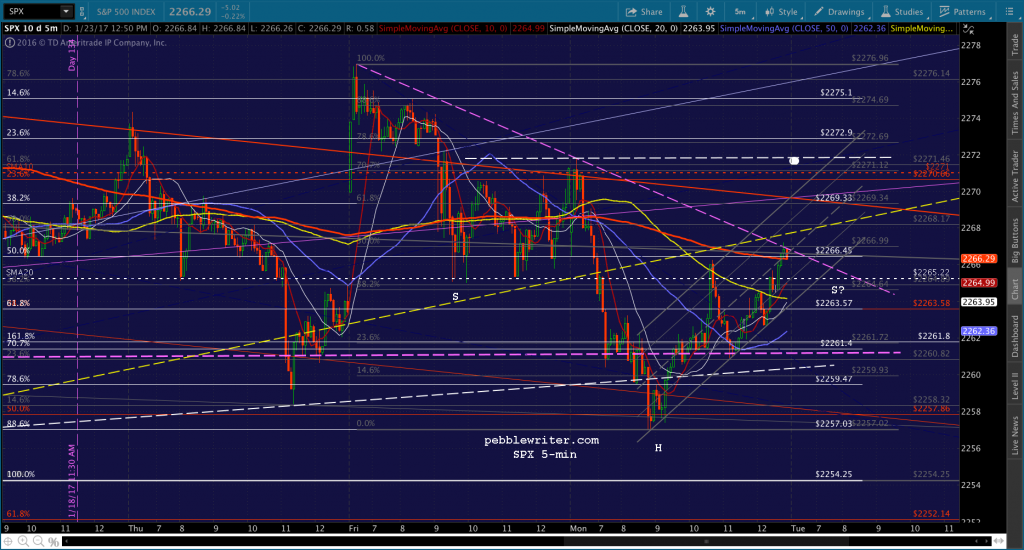Click the crosshair pan icon at bottom left
Screen dimensions: 1024x550
8,542
